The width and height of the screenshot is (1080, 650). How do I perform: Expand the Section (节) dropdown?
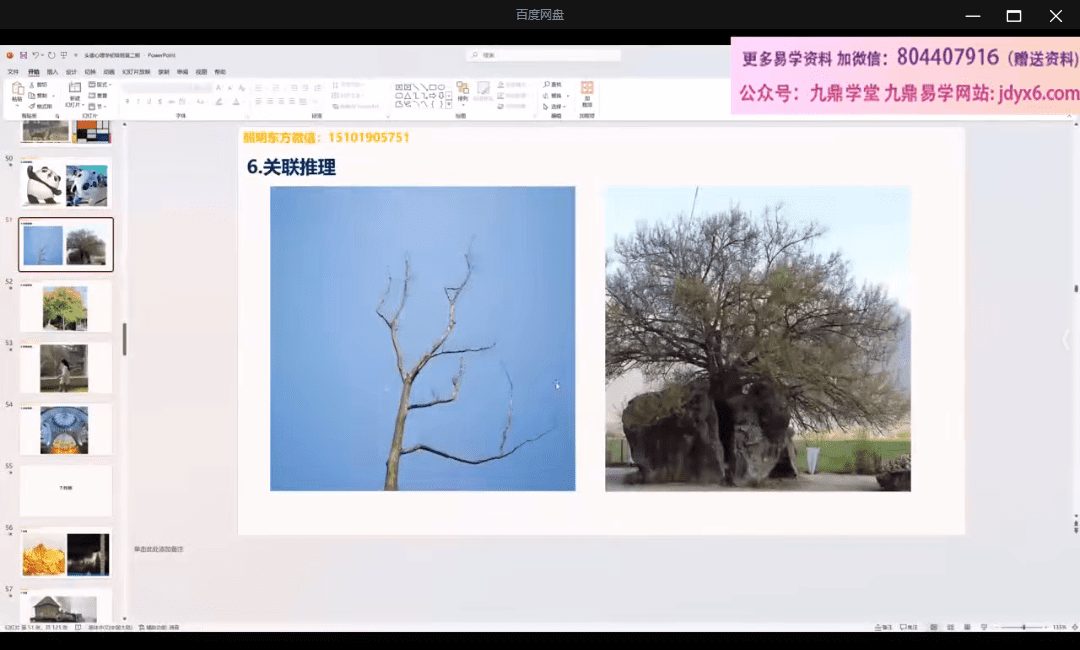pos(96,106)
